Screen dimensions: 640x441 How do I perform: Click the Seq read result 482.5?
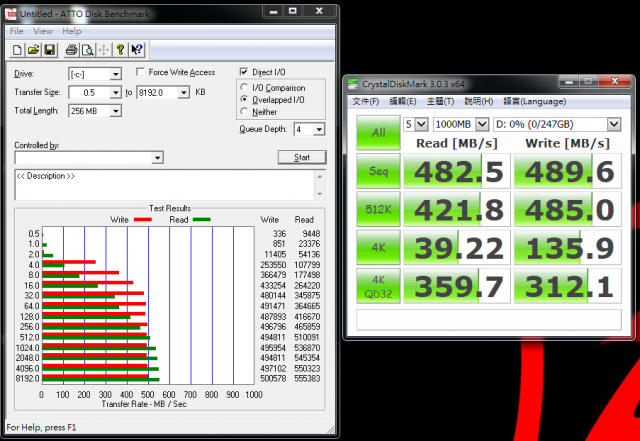(x=457, y=171)
